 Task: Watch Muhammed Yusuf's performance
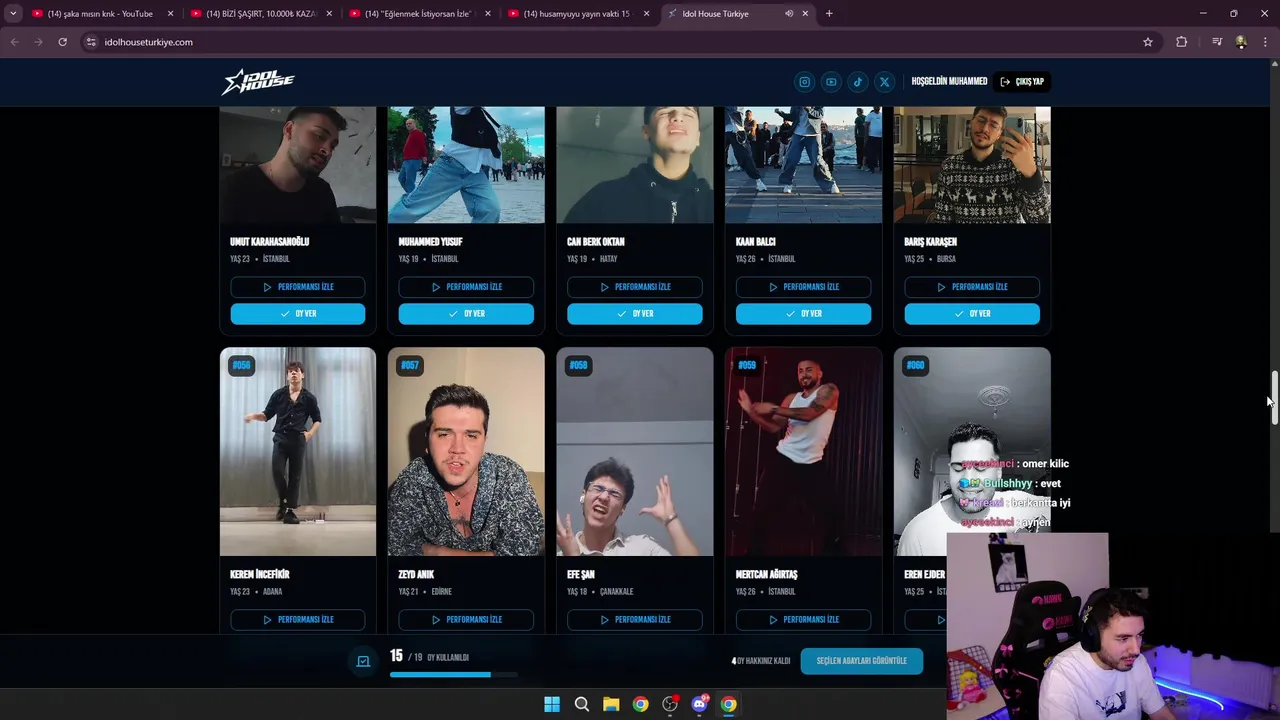click(466, 287)
